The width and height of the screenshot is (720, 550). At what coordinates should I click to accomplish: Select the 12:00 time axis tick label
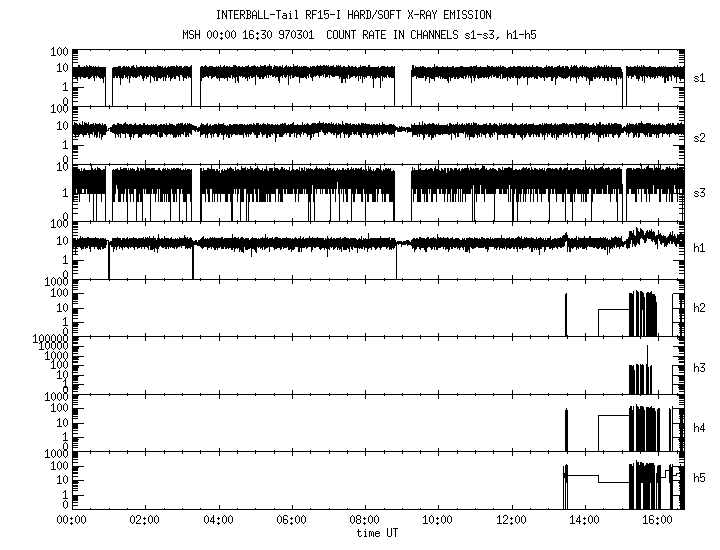(511, 520)
